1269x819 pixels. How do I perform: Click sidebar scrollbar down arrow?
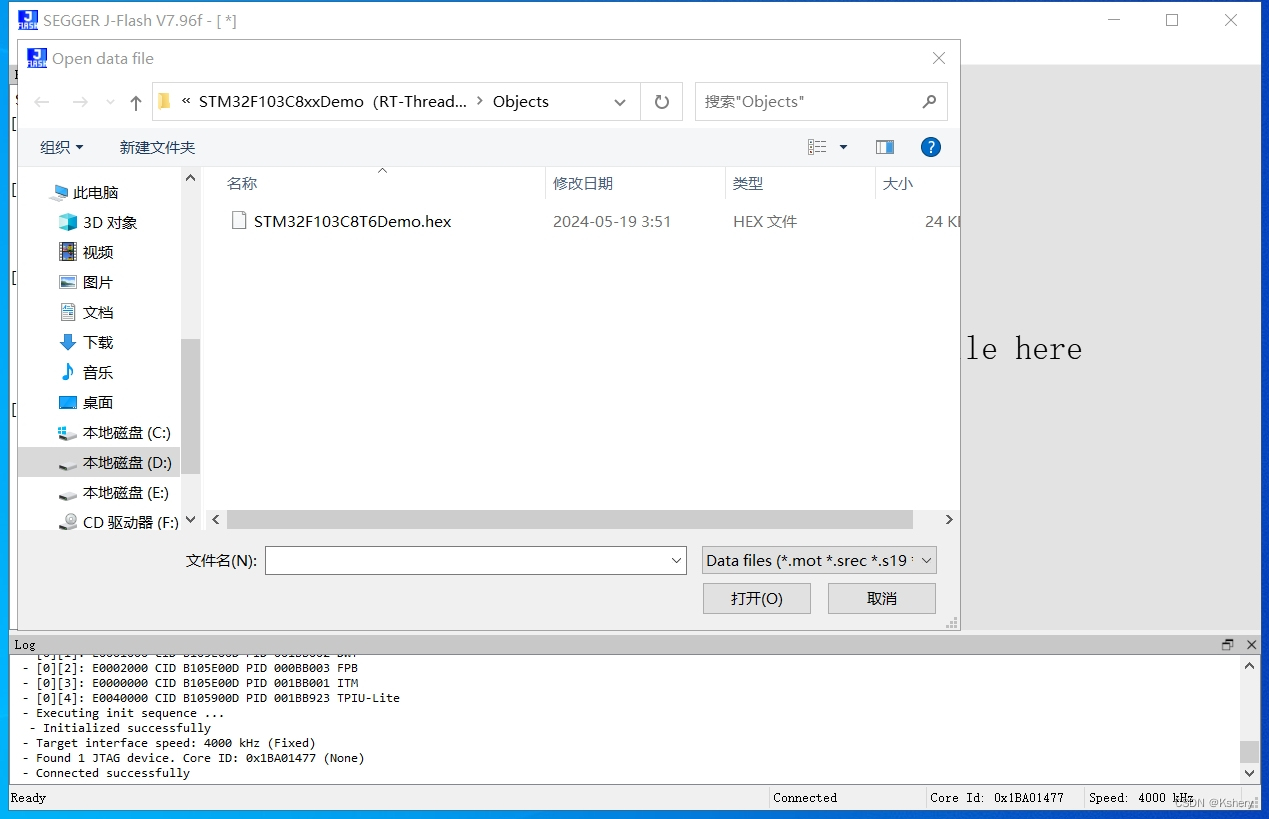click(191, 520)
